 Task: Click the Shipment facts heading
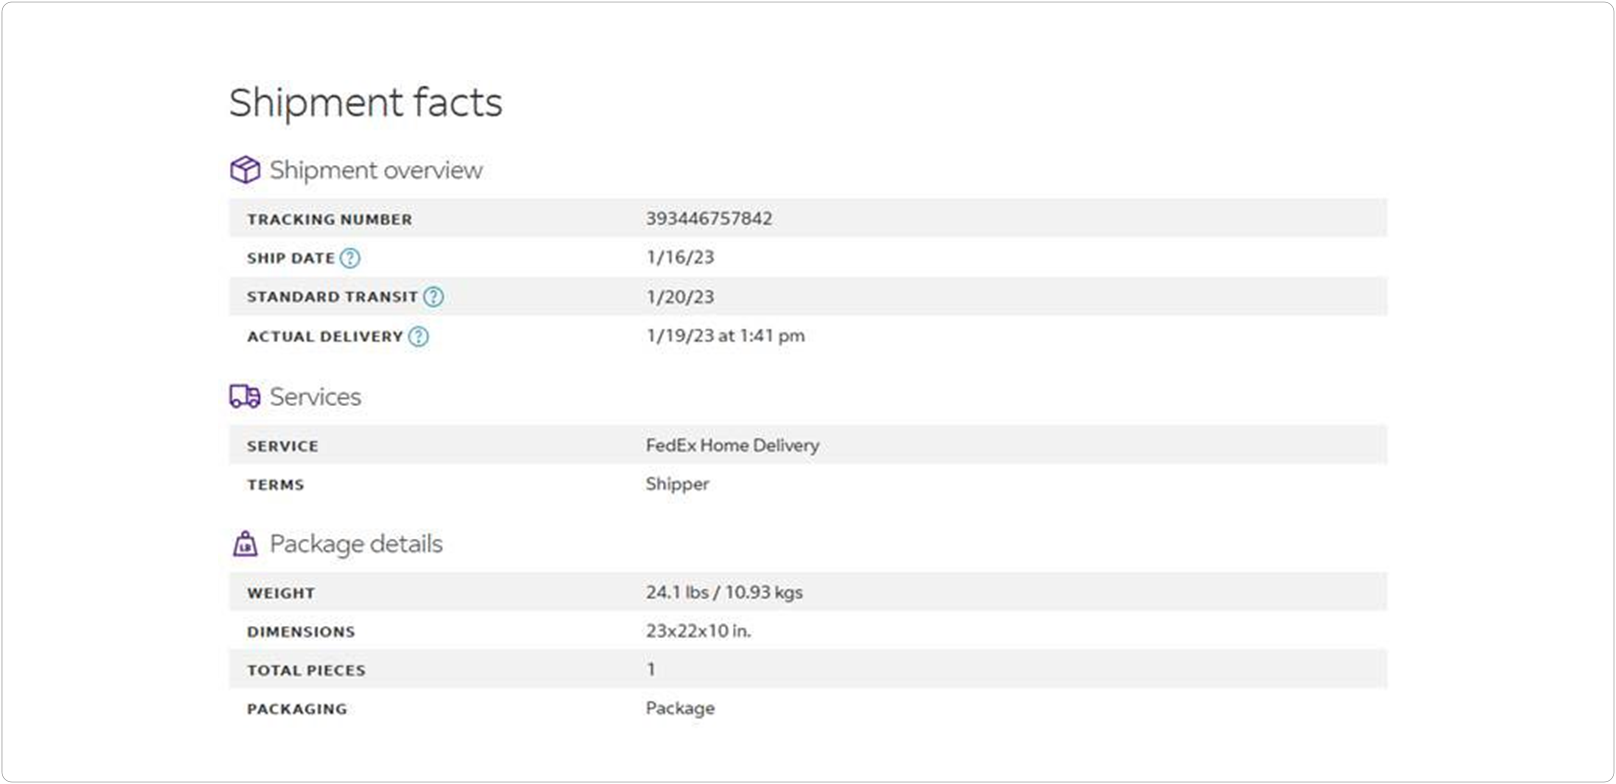(366, 103)
